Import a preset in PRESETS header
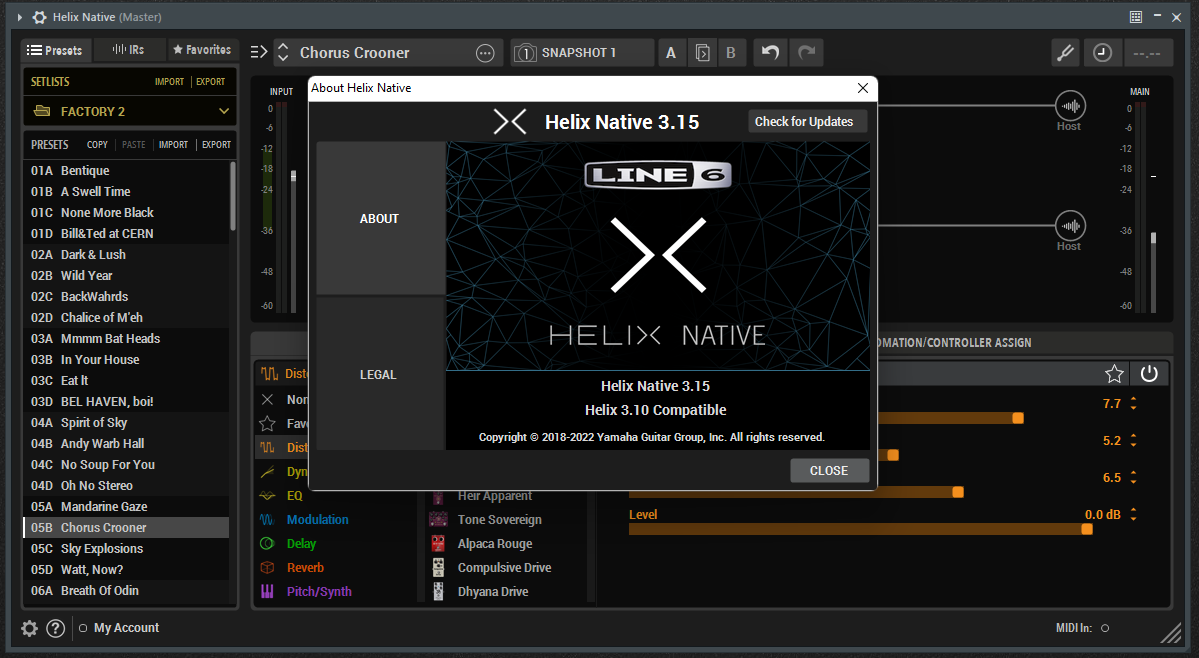Image resolution: width=1199 pixels, height=658 pixels. coord(174,144)
